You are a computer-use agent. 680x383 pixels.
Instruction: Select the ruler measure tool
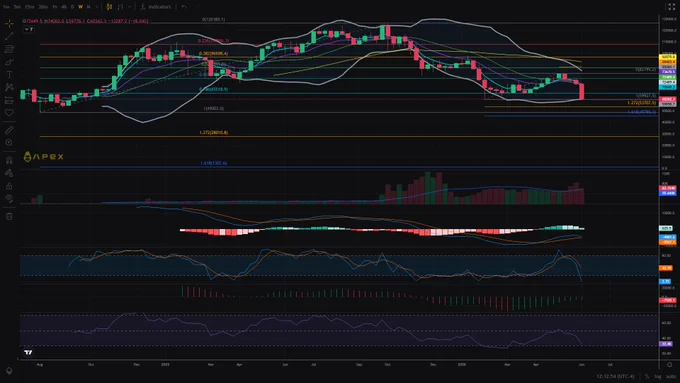9,130
